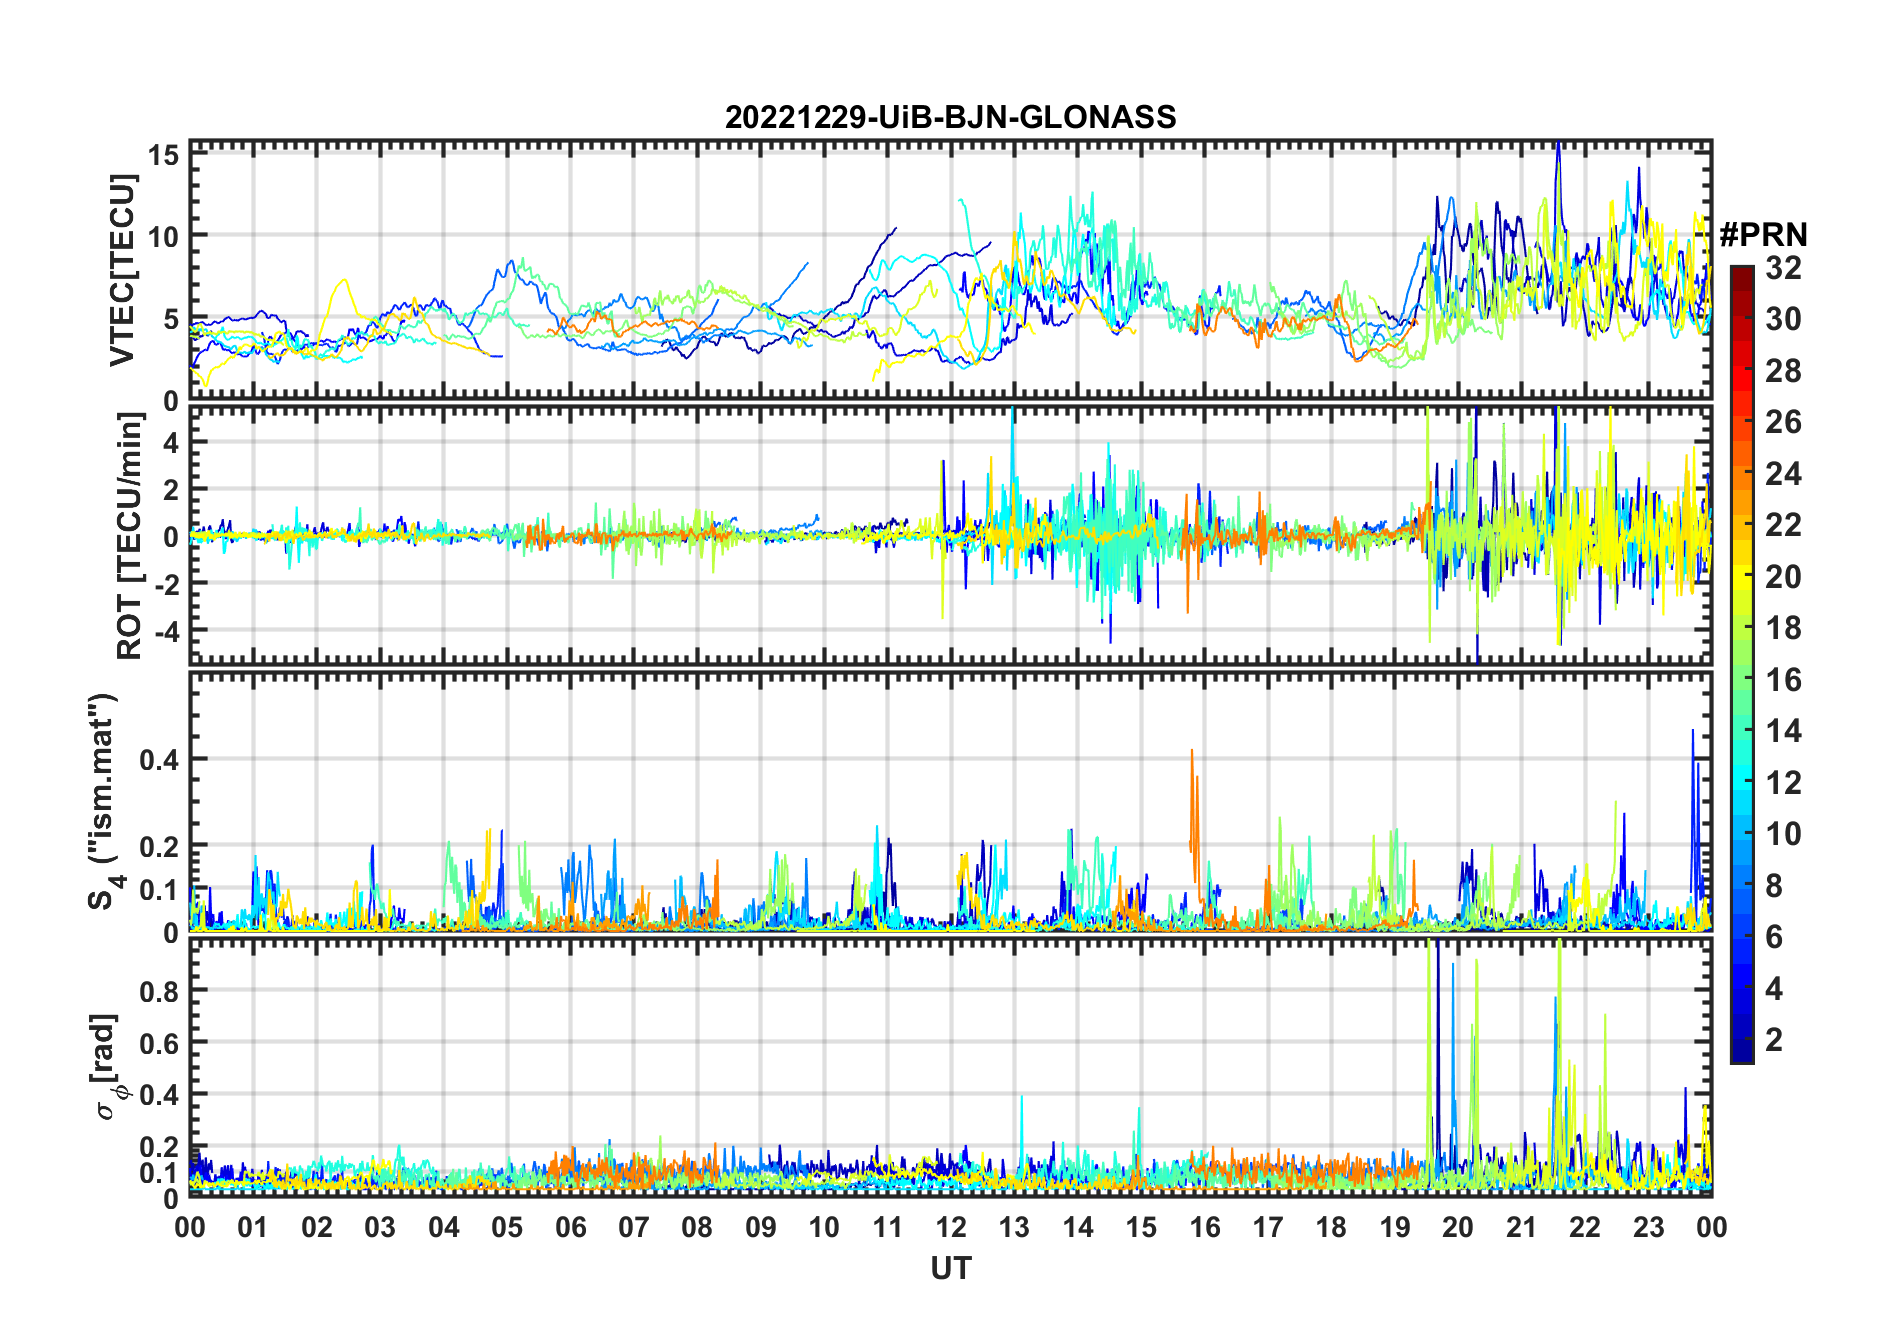
Task: Select PRN colorbar tick label 6
Action: (1774, 937)
